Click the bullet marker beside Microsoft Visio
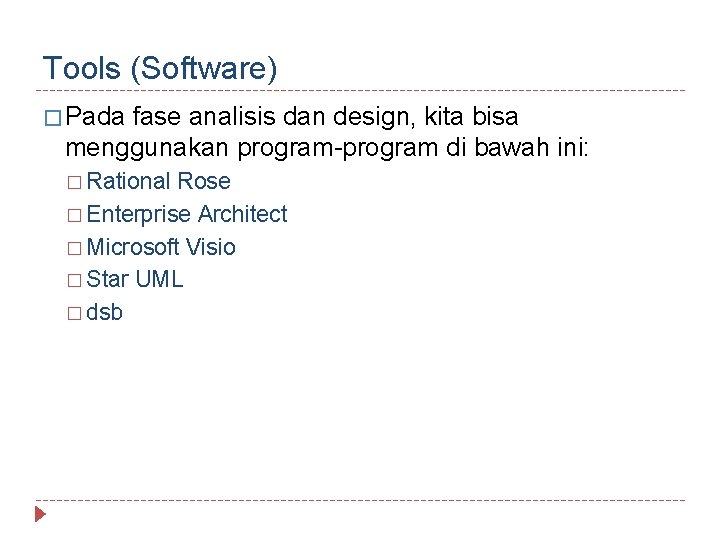Viewport: 720px width, 540px height. (x=74, y=248)
